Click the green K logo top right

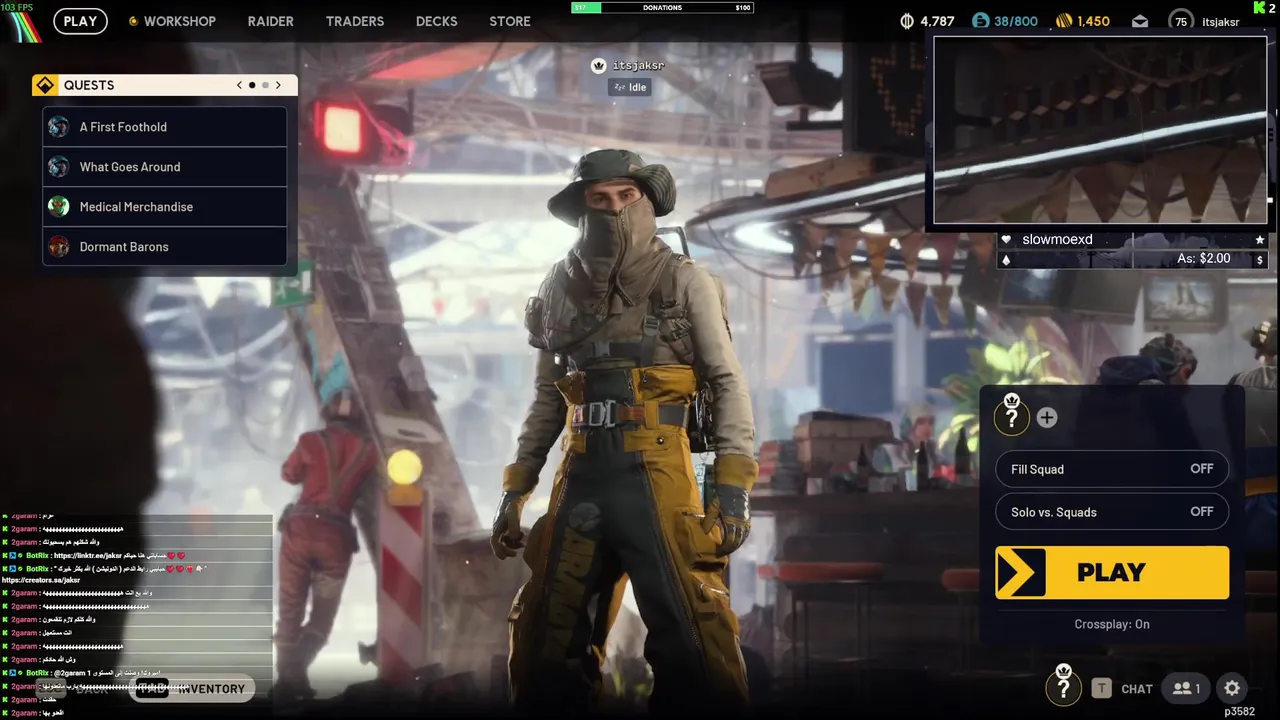click(x=1258, y=8)
